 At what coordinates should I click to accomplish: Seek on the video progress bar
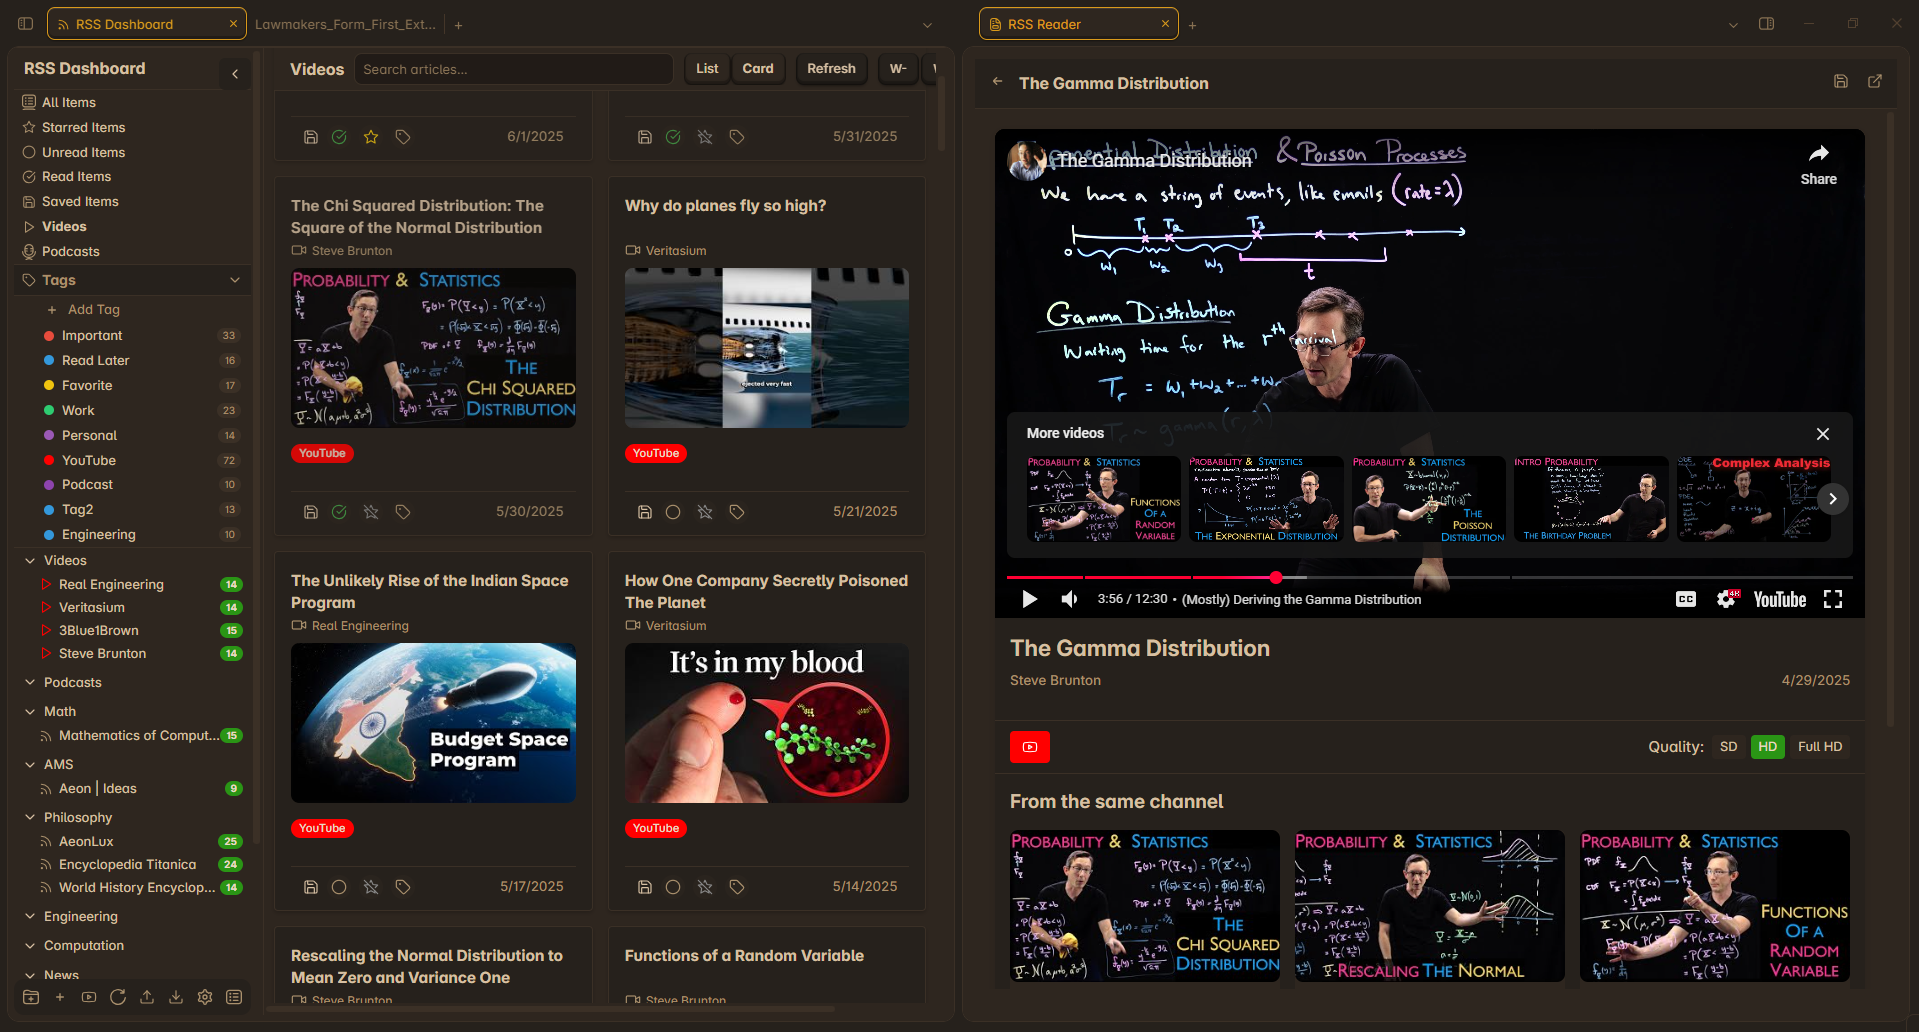pos(1429,577)
